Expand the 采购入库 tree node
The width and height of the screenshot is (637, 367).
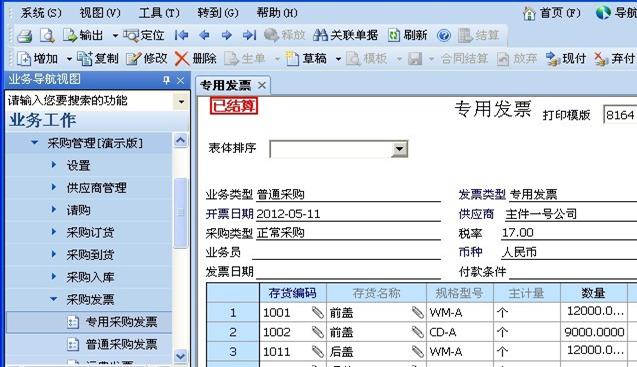coord(54,276)
